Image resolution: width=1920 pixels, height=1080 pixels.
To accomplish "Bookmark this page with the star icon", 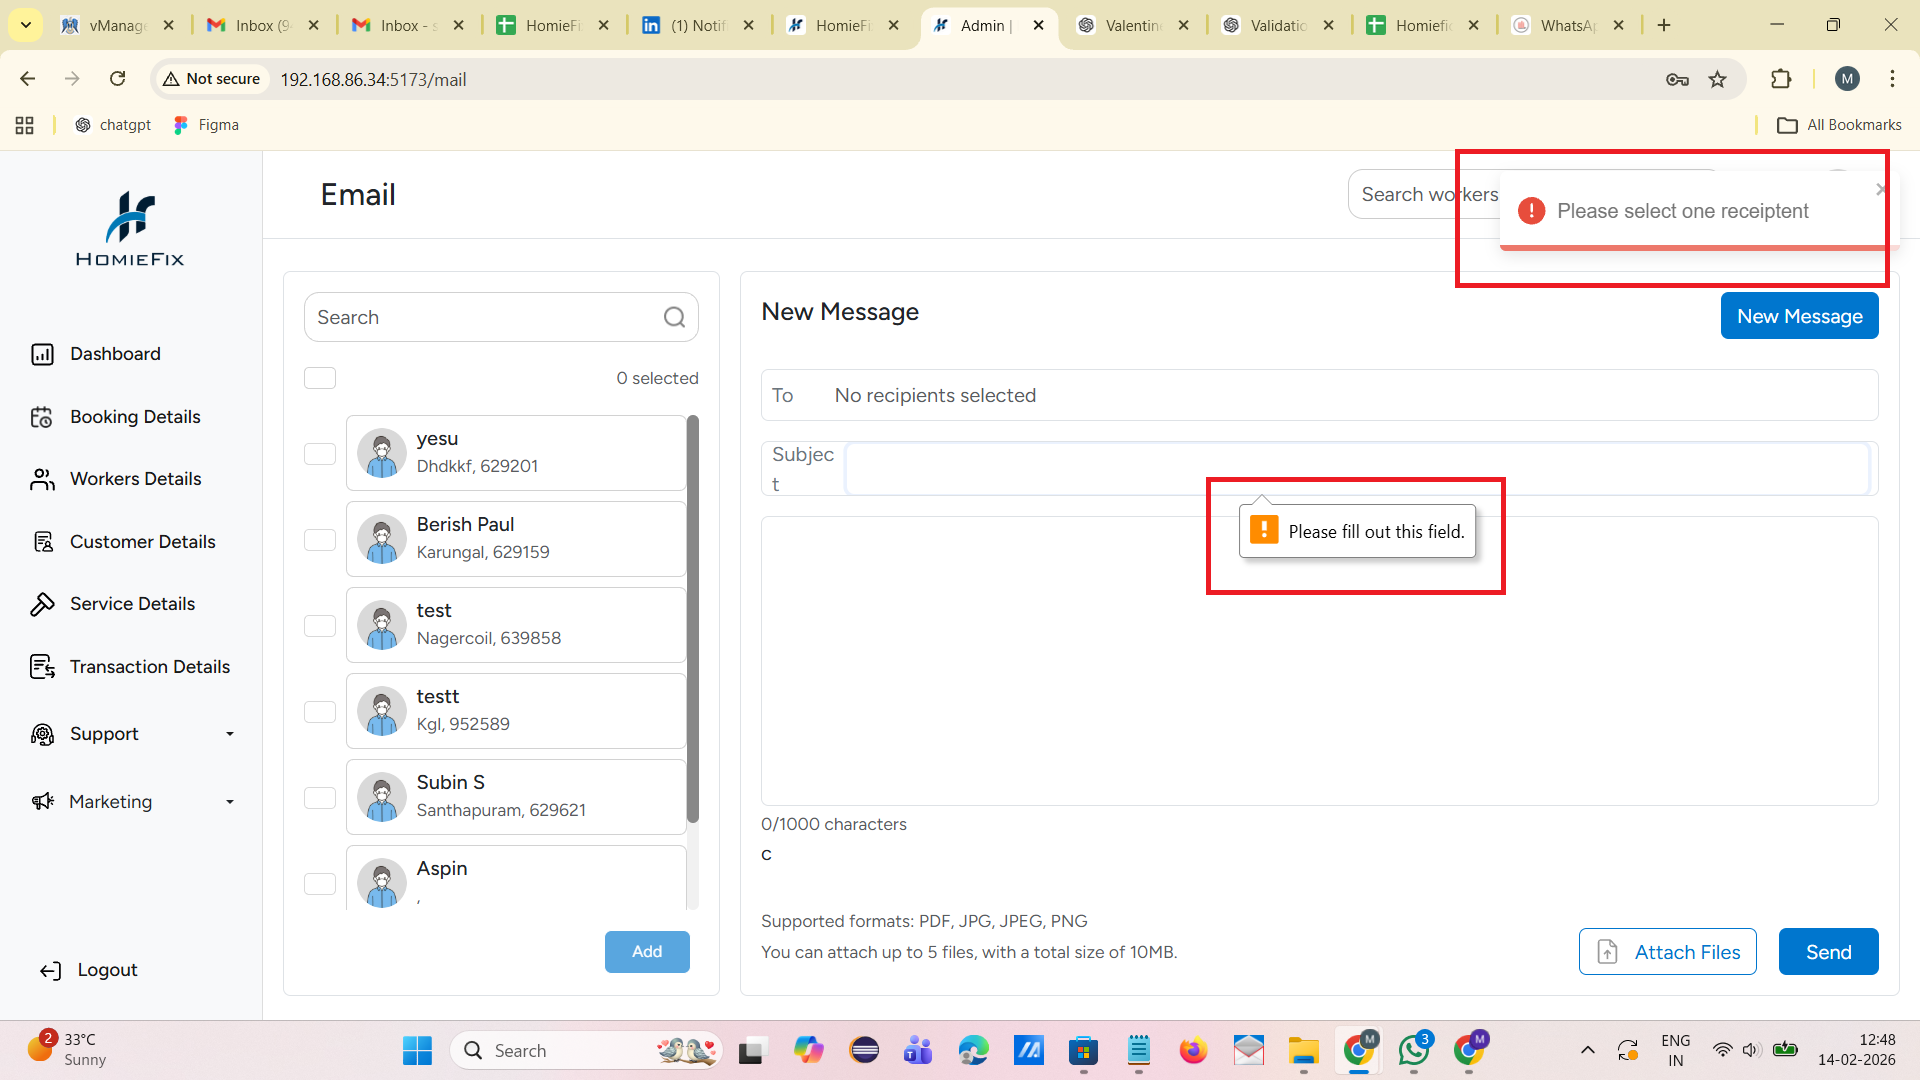I will click(x=1717, y=79).
